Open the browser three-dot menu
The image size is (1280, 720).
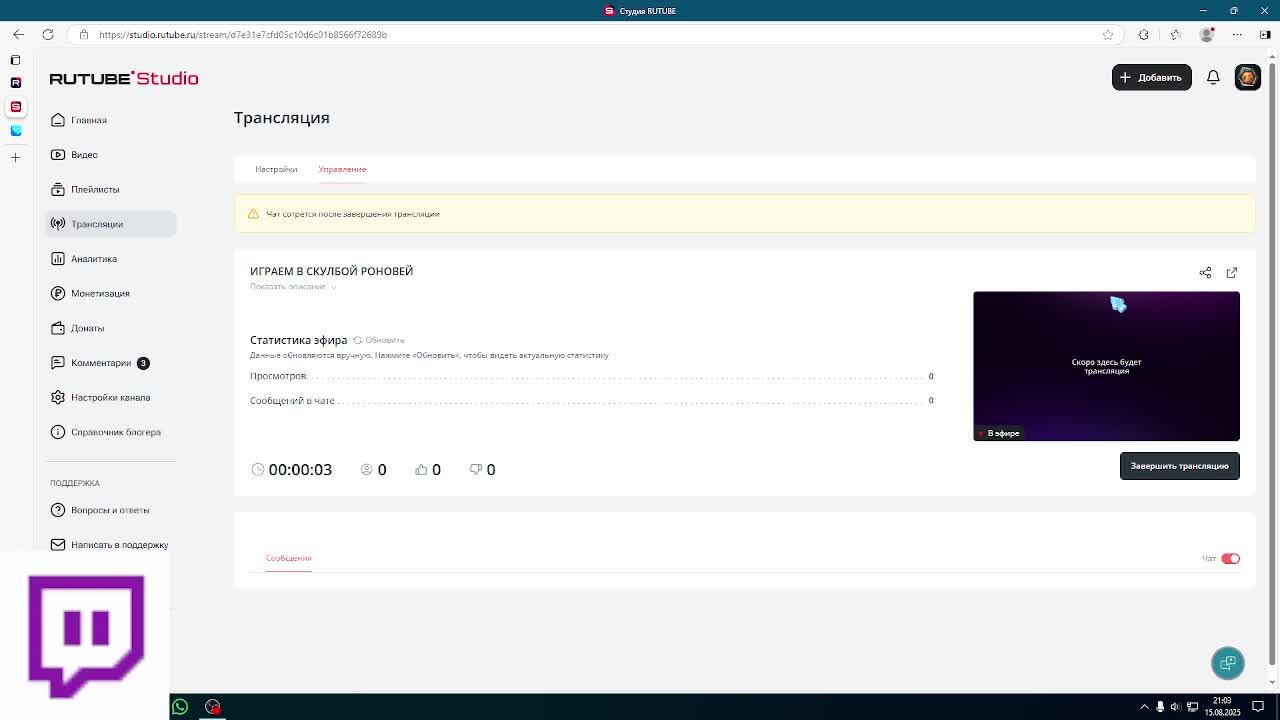coord(1237,35)
